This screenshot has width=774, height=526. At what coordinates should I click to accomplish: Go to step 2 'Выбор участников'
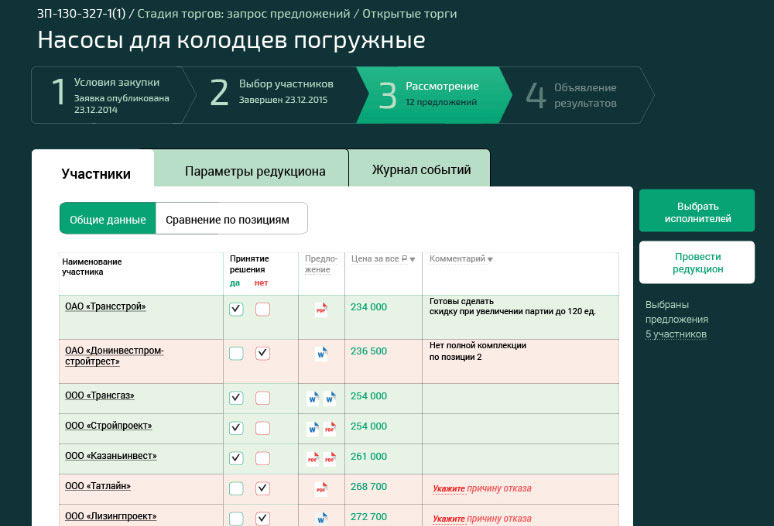point(269,92)
